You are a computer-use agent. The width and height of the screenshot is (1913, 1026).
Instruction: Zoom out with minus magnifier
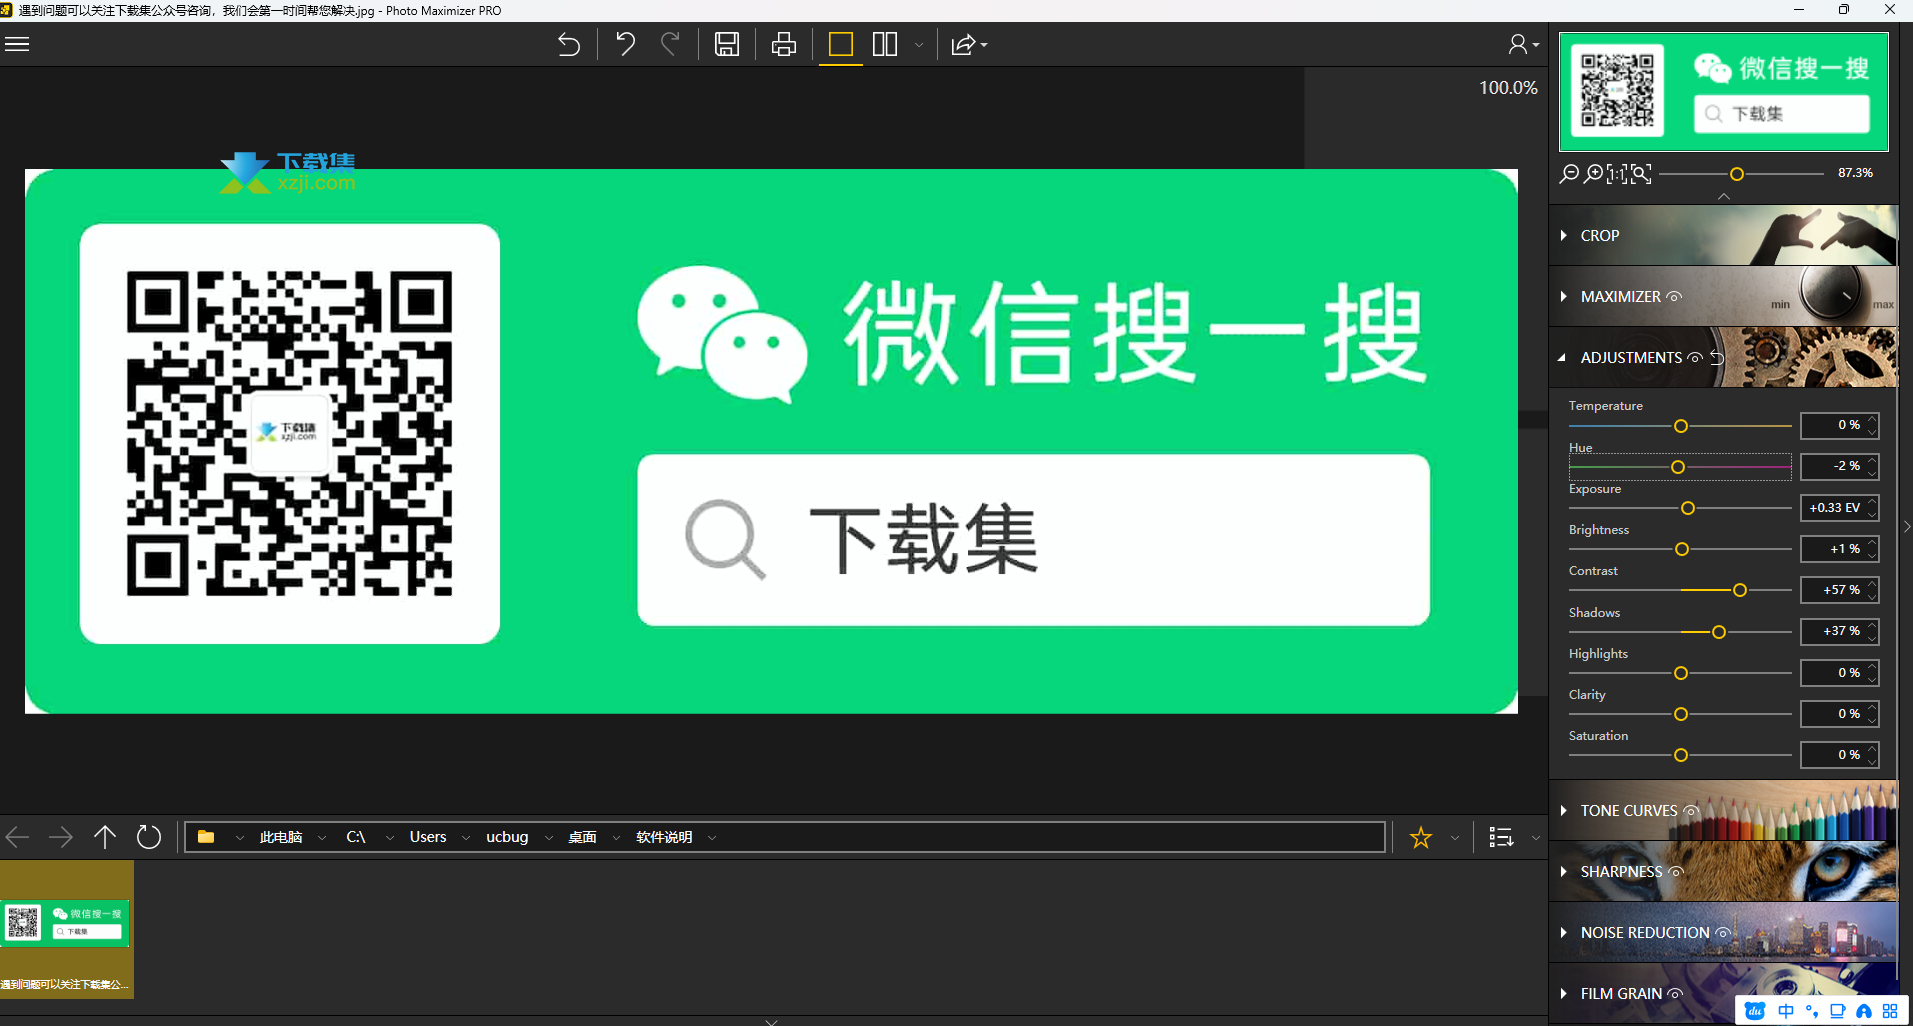[1569, 174]
